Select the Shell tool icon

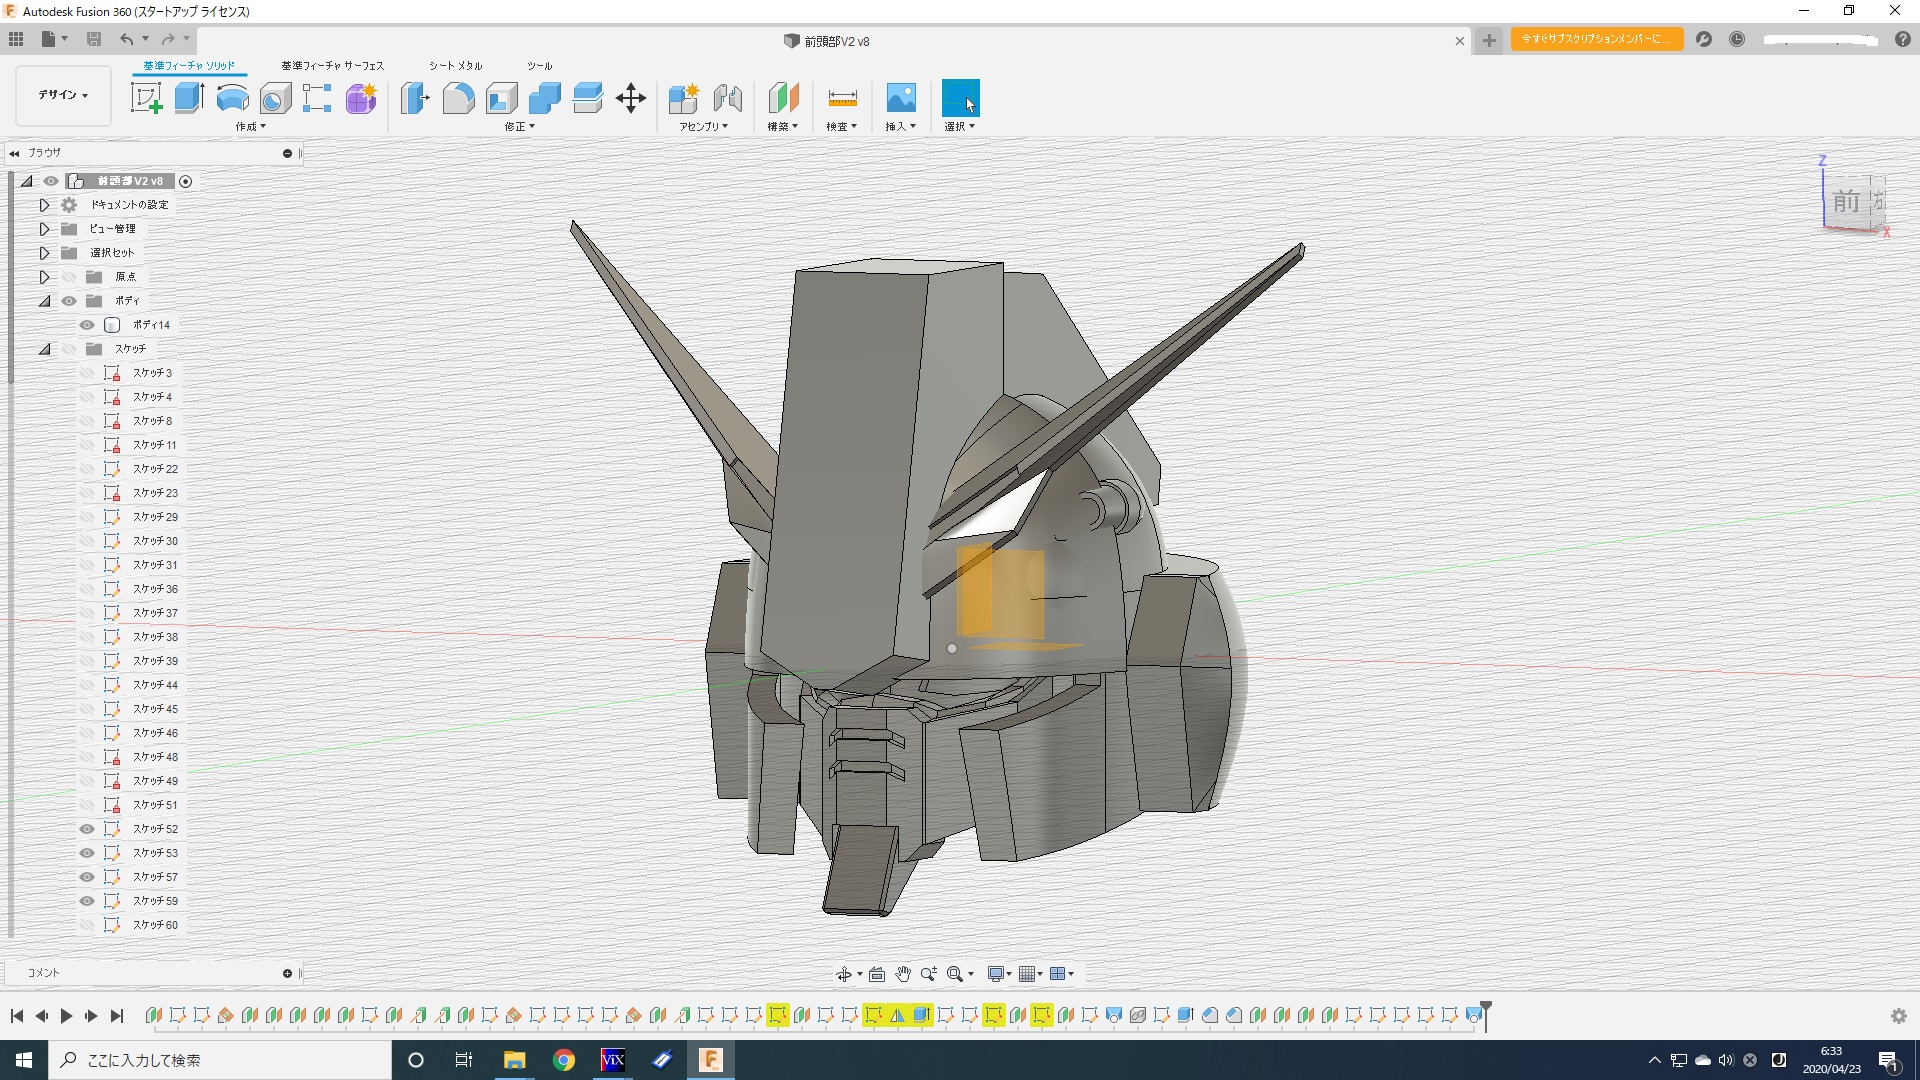501,98
